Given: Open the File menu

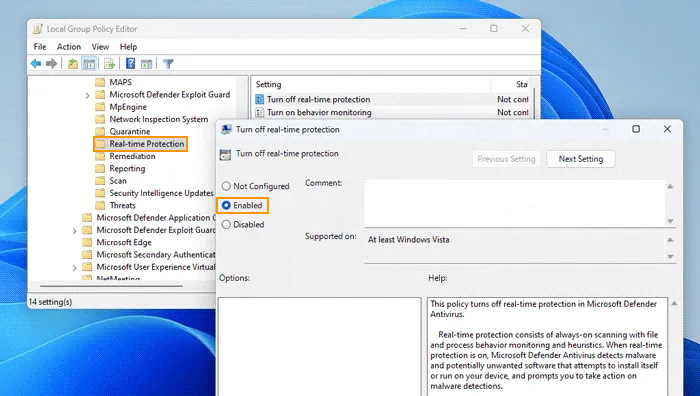Looking at the screenshot, I should pyautogui.click(x=40, y=46).
